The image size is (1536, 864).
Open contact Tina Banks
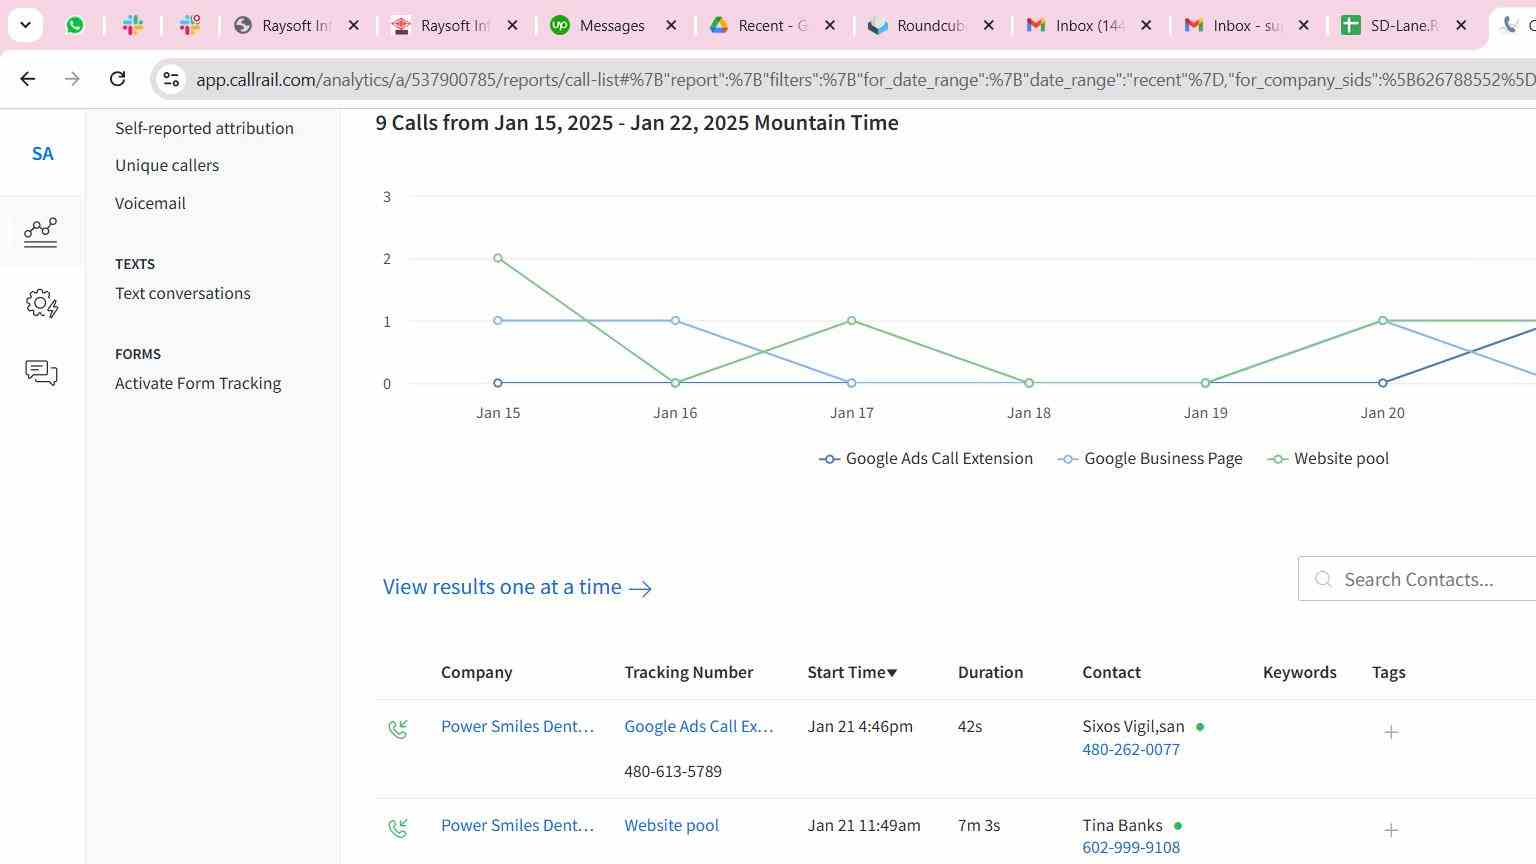(1122, 825)
